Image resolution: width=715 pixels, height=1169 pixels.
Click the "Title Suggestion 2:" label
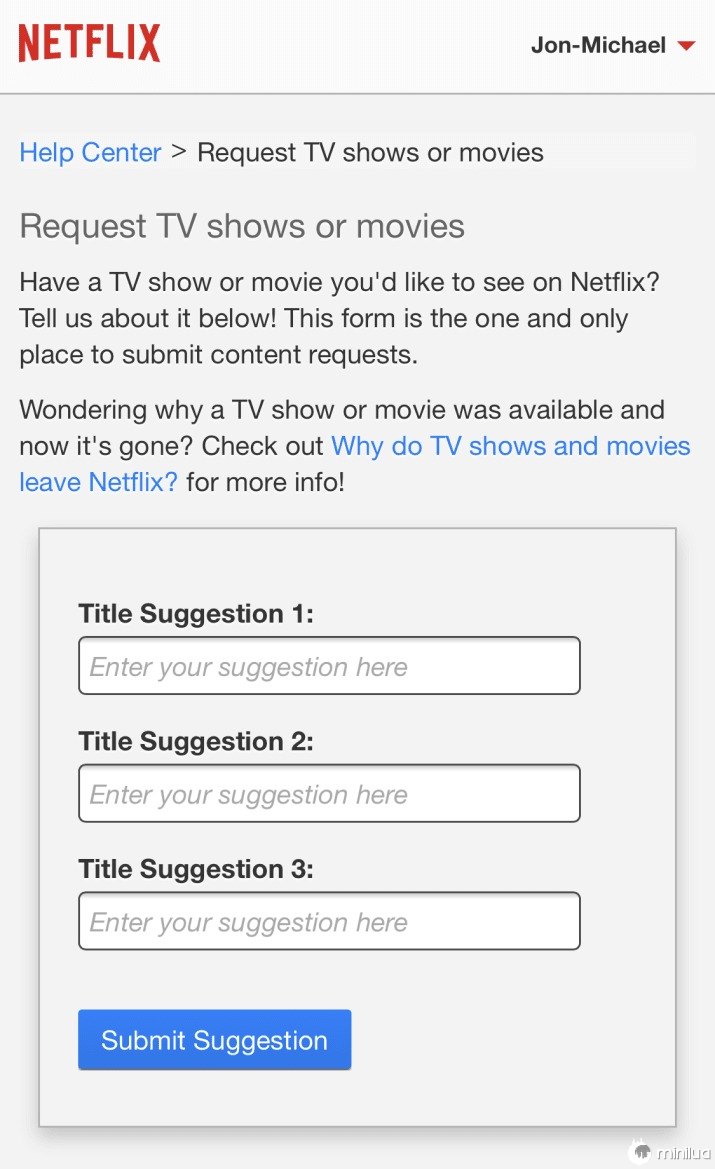(x=196, y=742)
